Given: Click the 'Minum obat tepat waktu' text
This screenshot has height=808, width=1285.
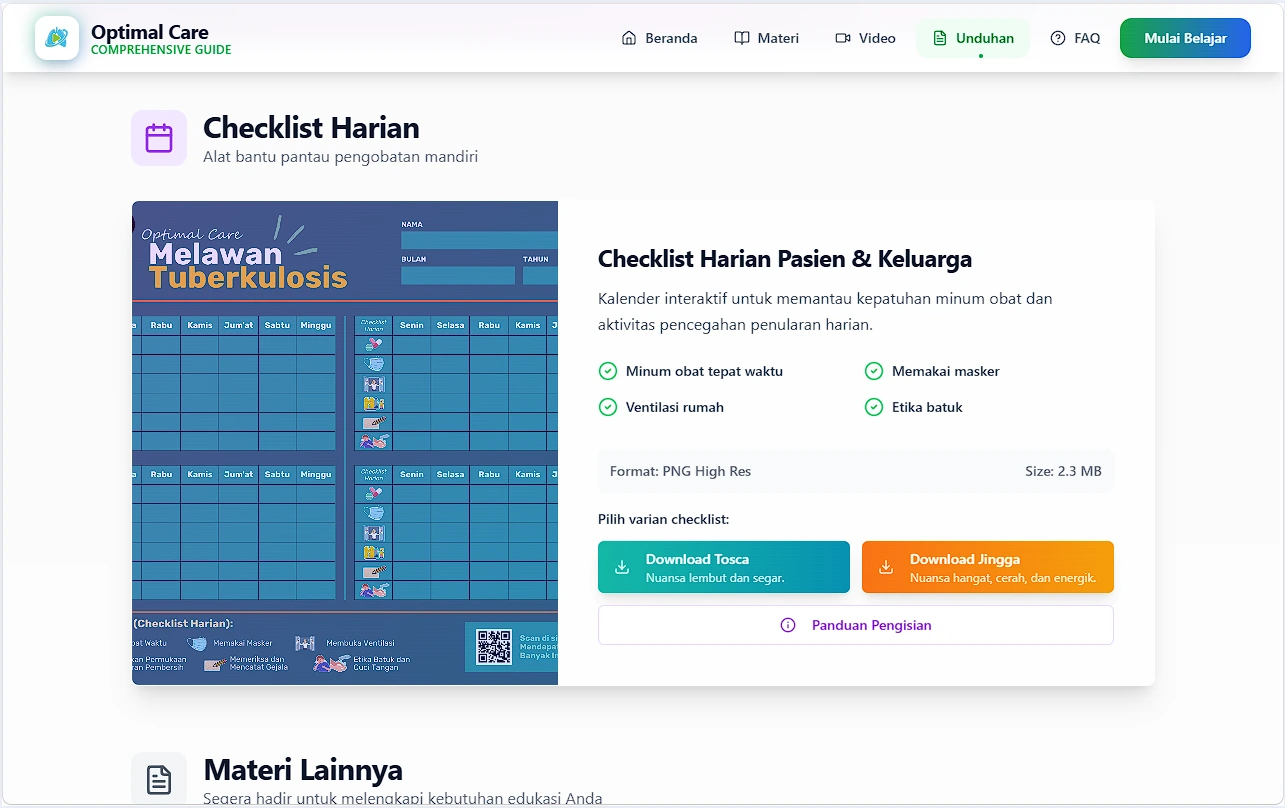Looking at the screenshot, I should (704, 371).
